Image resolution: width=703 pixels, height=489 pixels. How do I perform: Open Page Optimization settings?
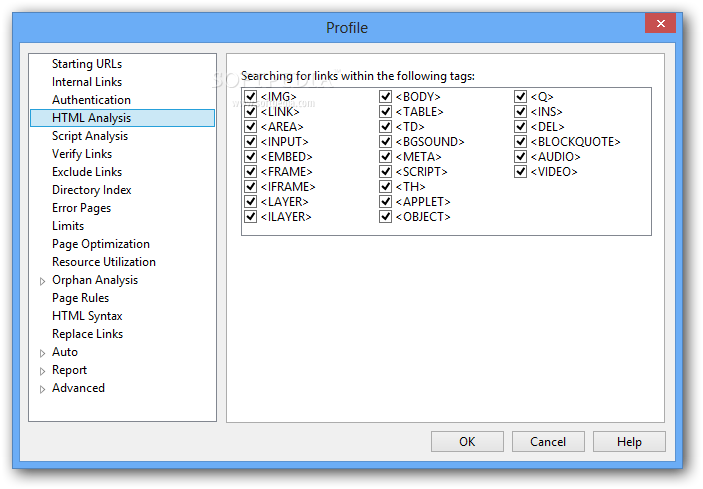click(101, 244)
